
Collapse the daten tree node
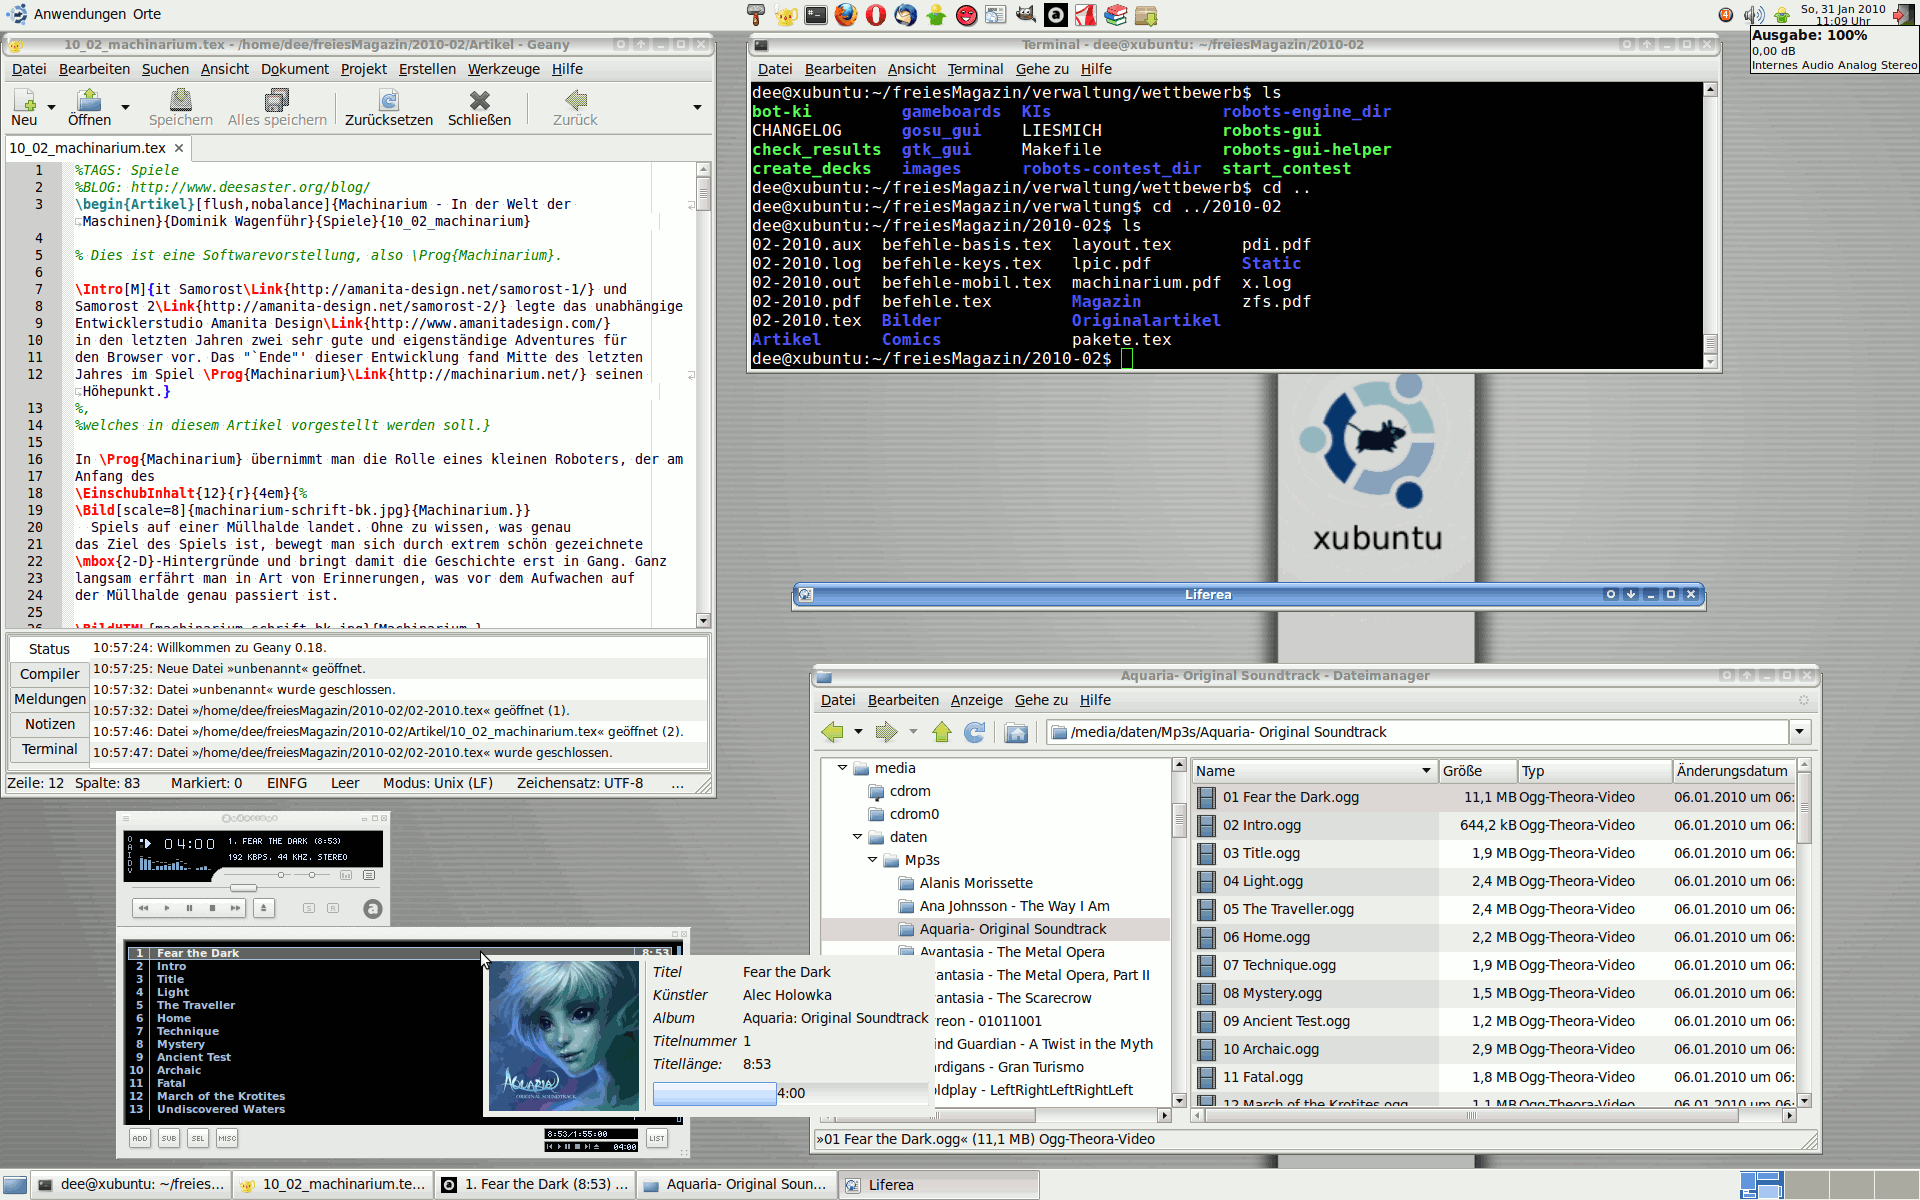pyautogui.click(x=857, y=837)
